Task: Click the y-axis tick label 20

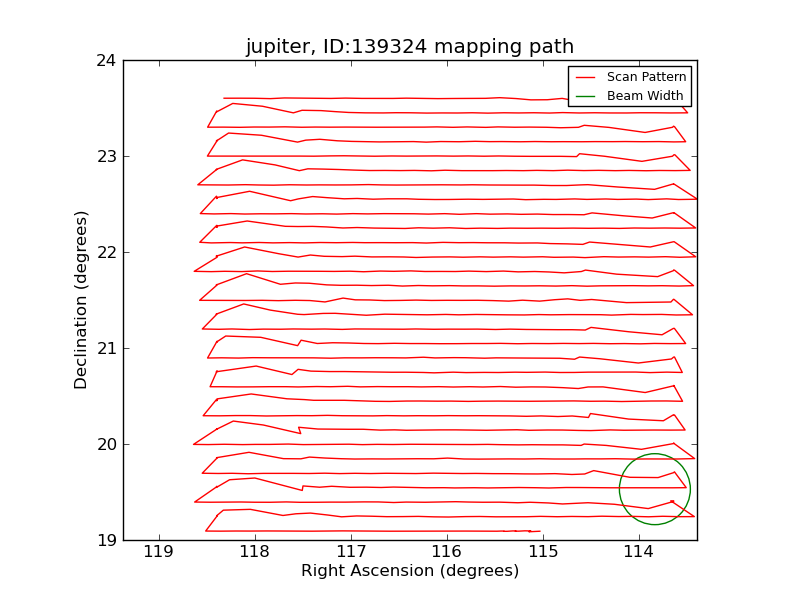Action: coord(105,444)
